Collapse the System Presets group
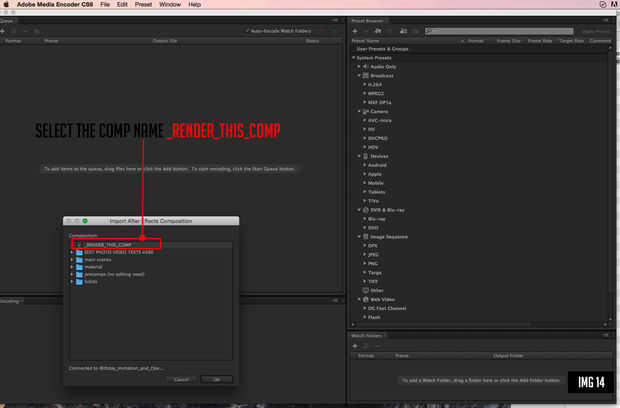620x408 pixels. tap(354, 58)
